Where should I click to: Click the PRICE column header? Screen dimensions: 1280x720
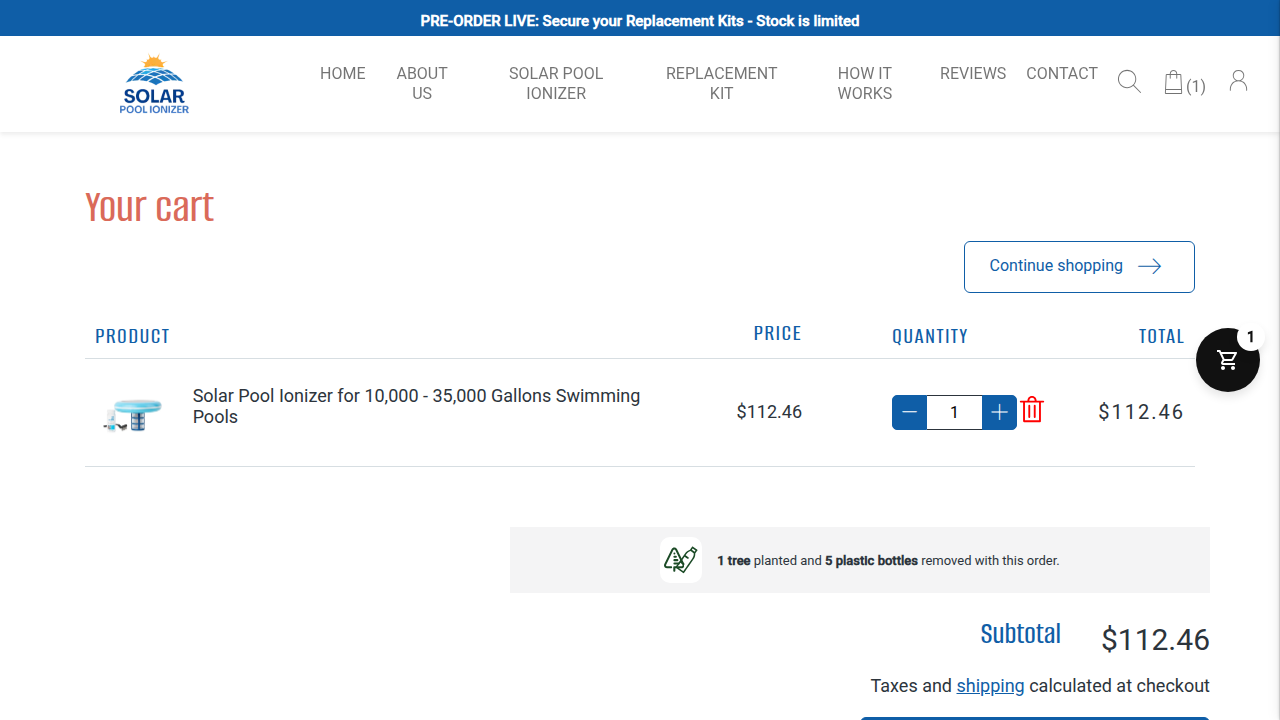pyautogui.click(x=778, y=333)
